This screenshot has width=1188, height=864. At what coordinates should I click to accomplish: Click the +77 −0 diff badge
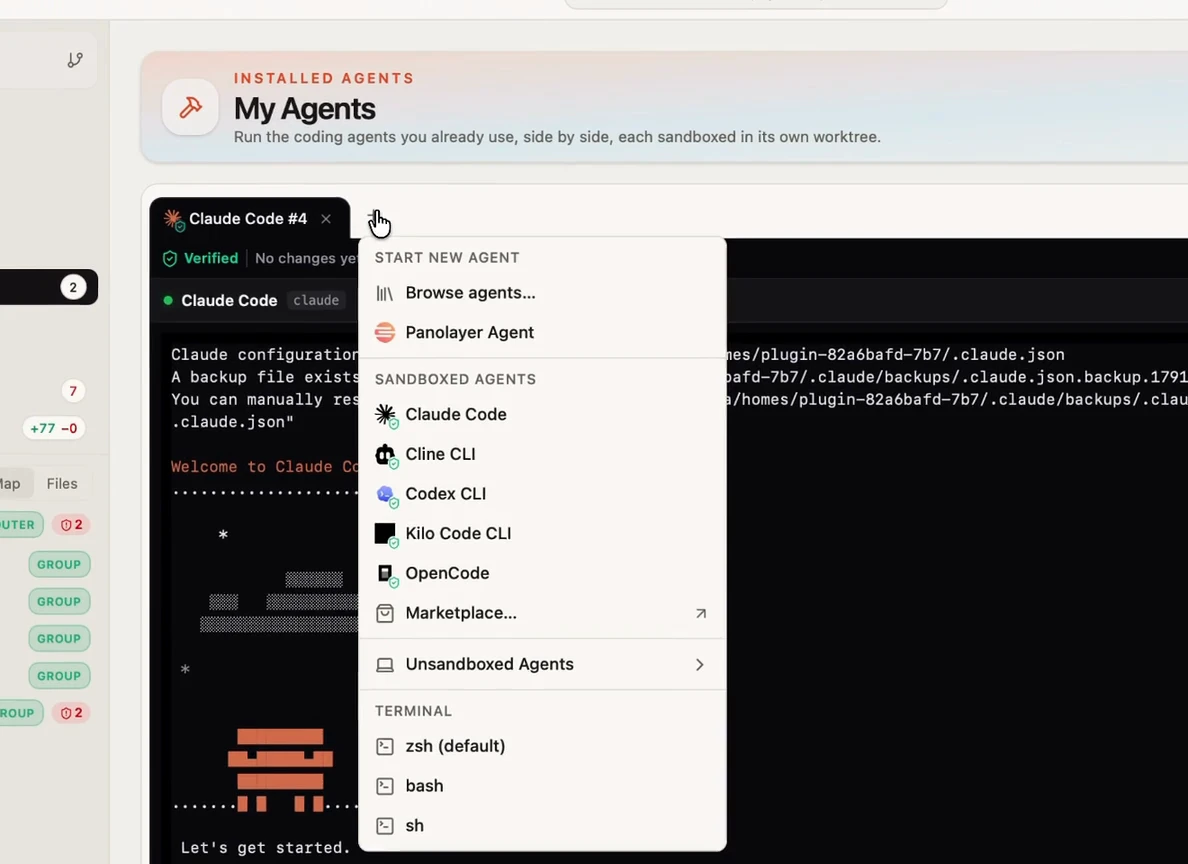coord(54,428)
